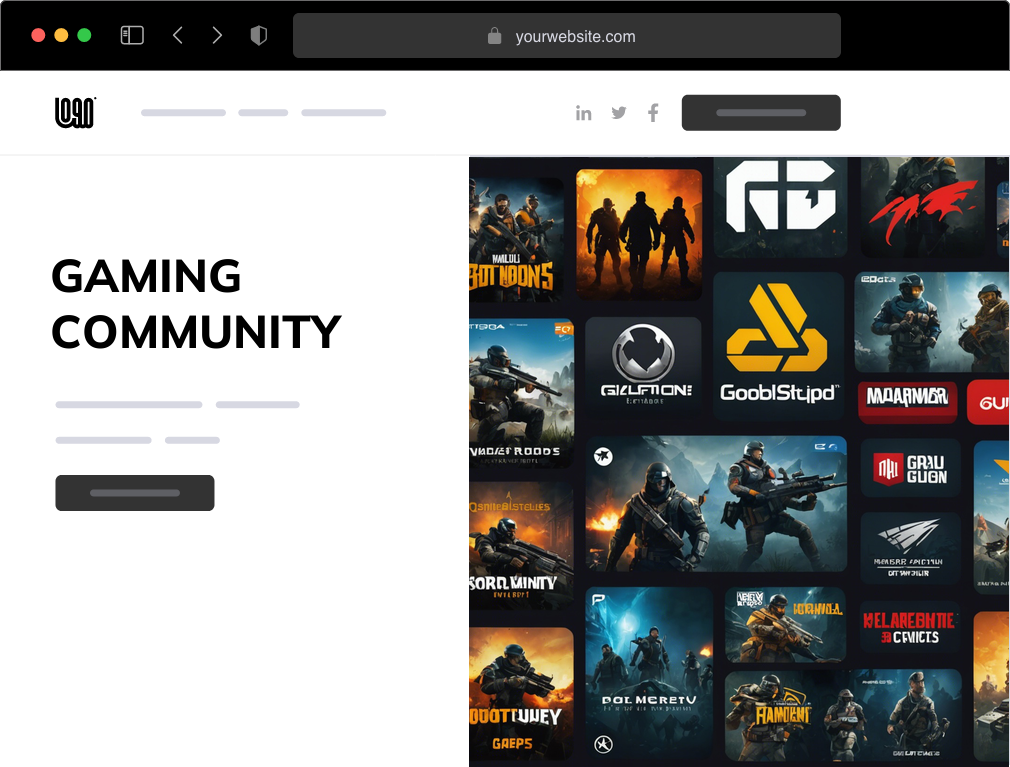
Task: Click the padlock icon in address bar
Action: 494,36
